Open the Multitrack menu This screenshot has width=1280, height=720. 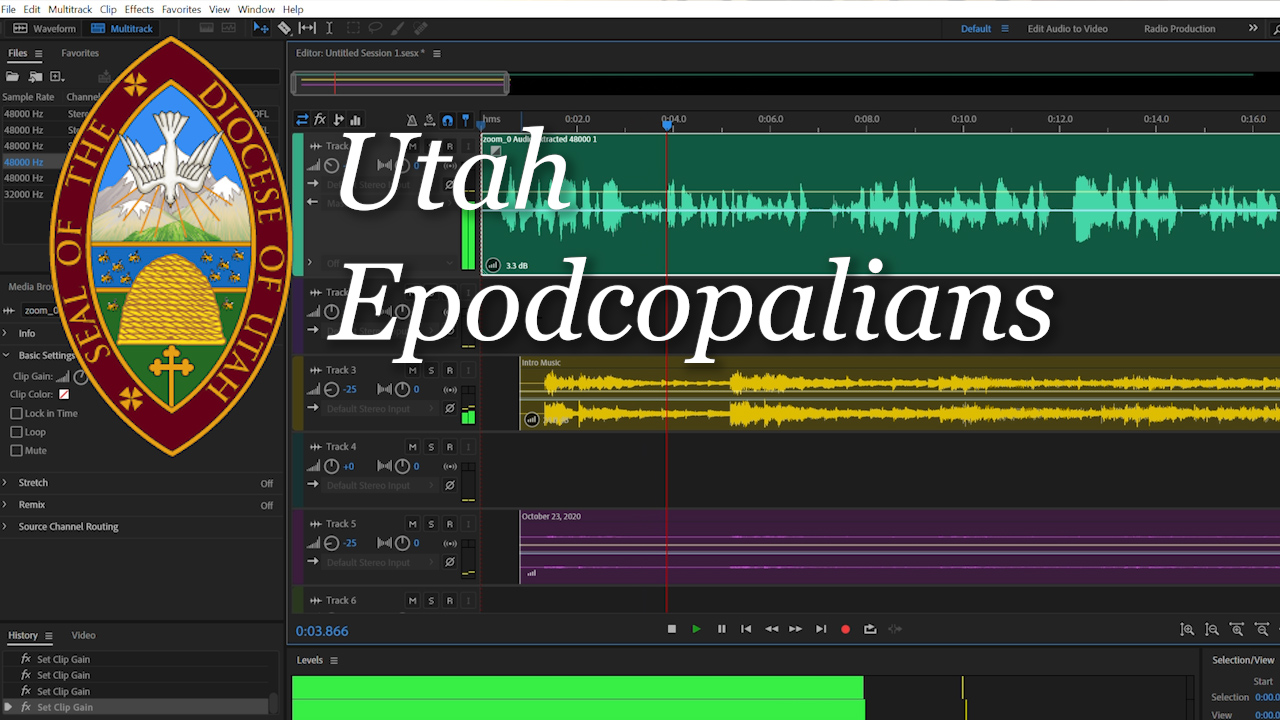[71, 9]
